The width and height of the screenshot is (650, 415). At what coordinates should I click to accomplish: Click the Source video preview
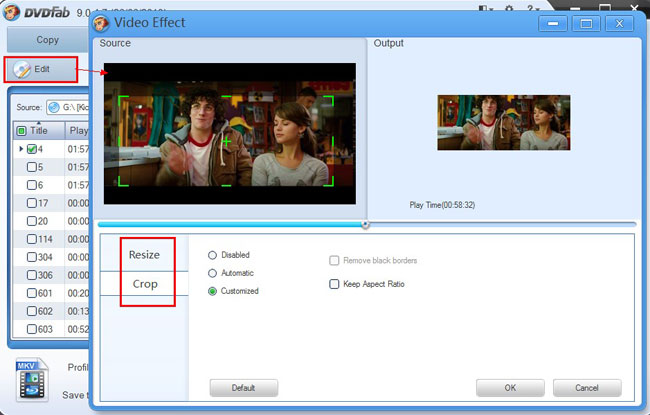230,133
